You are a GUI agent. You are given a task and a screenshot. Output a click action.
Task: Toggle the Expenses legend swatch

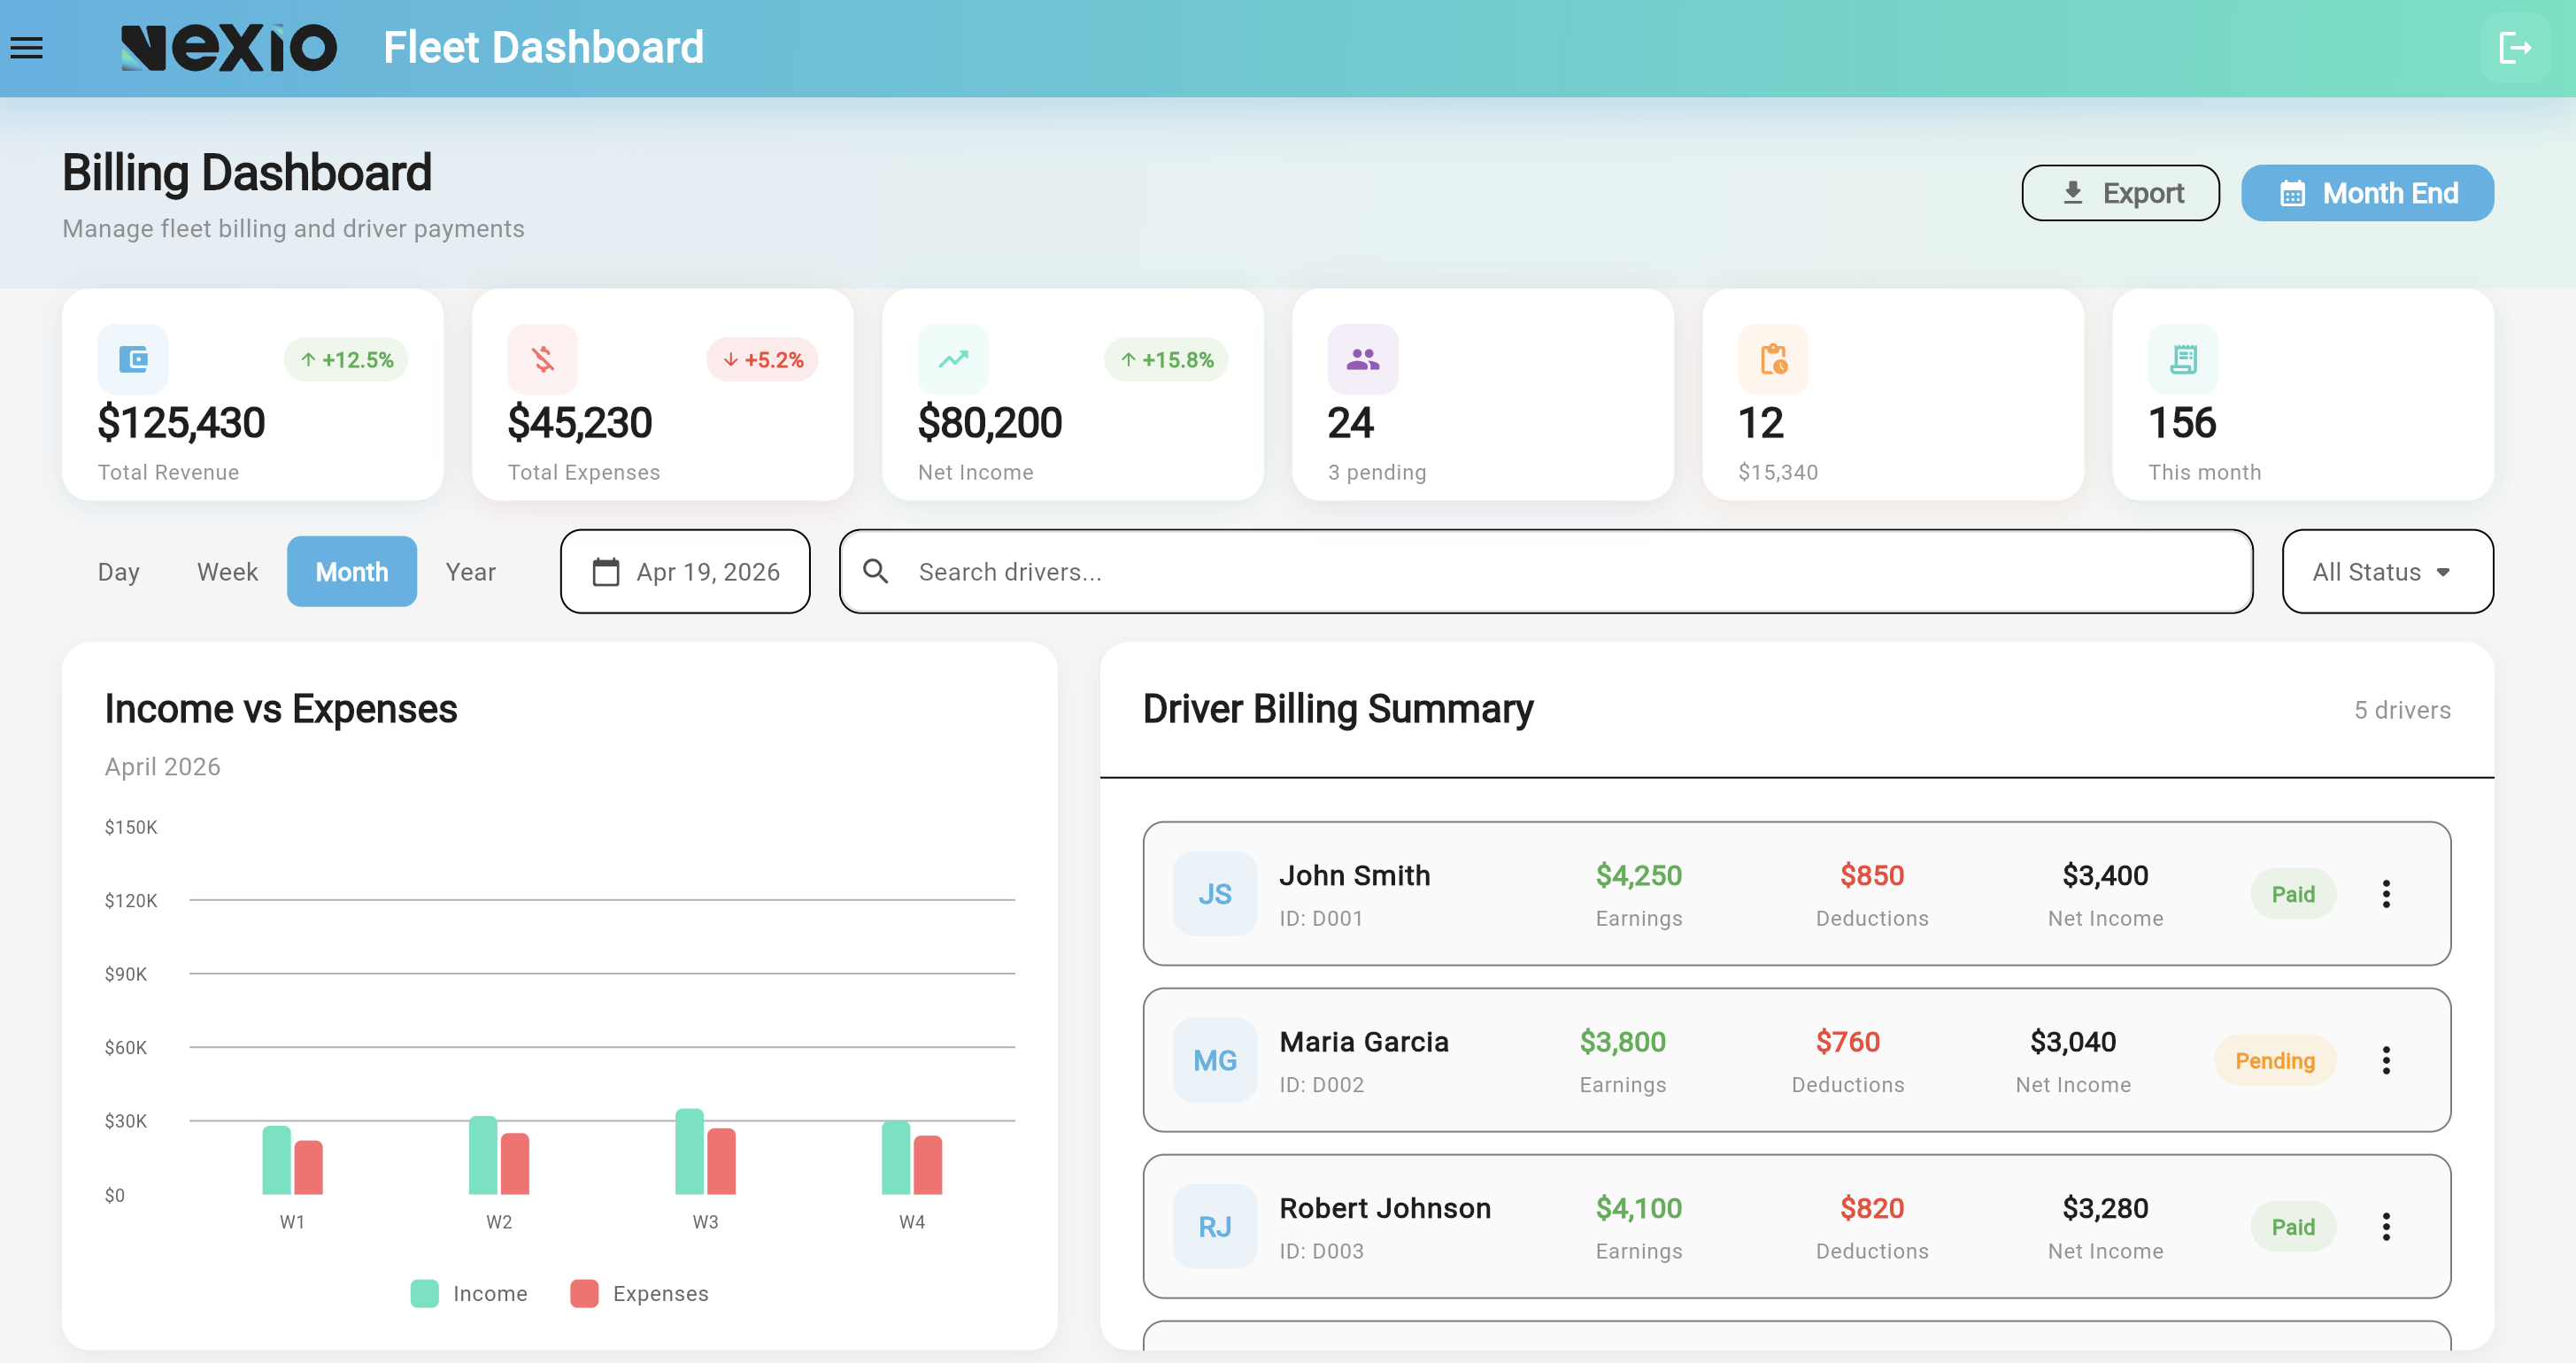(584, 1294)
